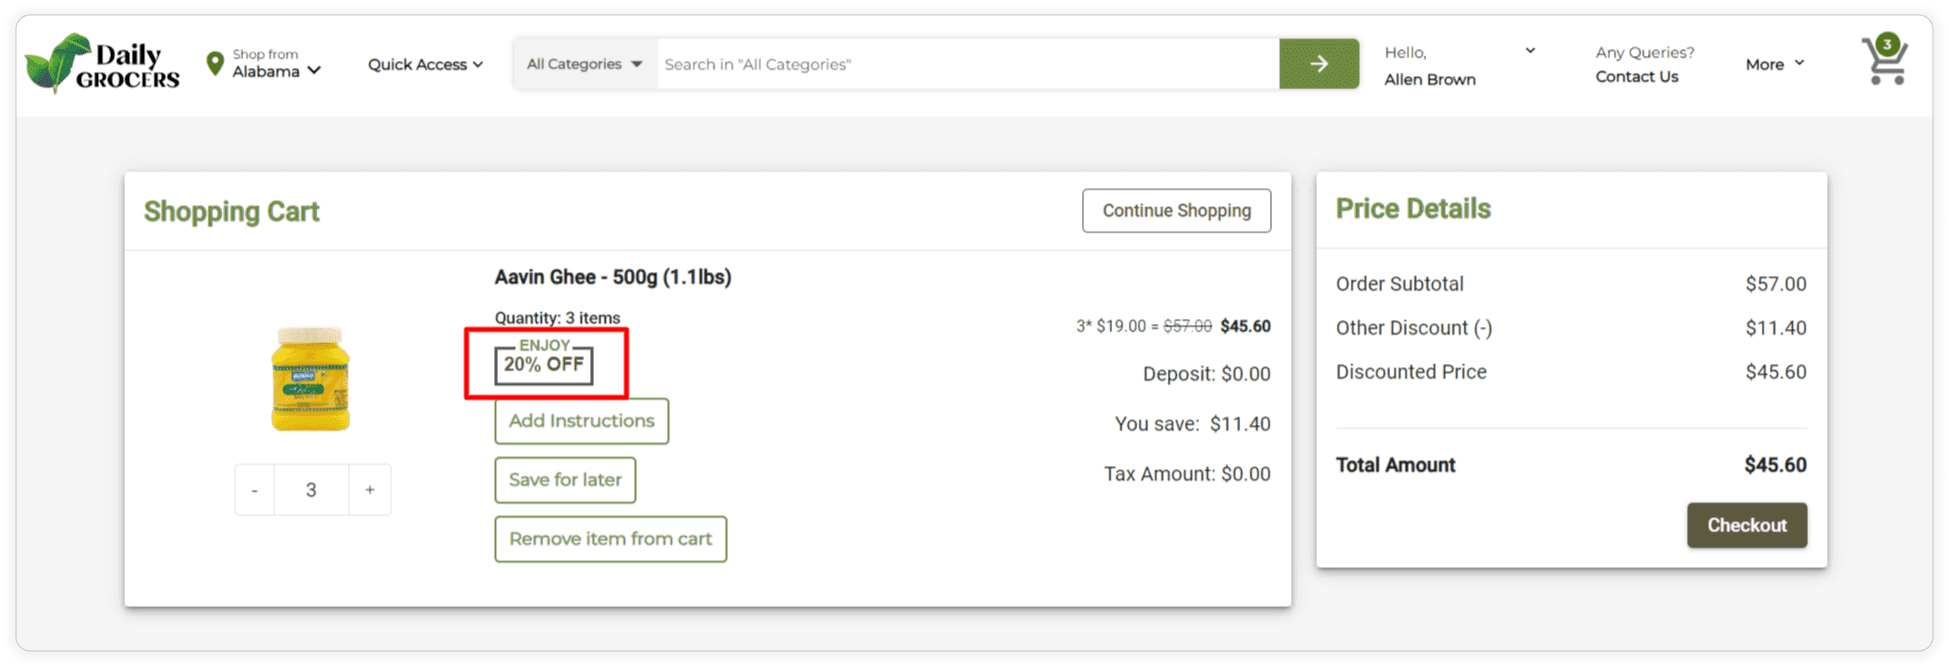The width and height of the screenshot is (1949, 668).
Task: Remove item from cart
Action: [610, 539]
